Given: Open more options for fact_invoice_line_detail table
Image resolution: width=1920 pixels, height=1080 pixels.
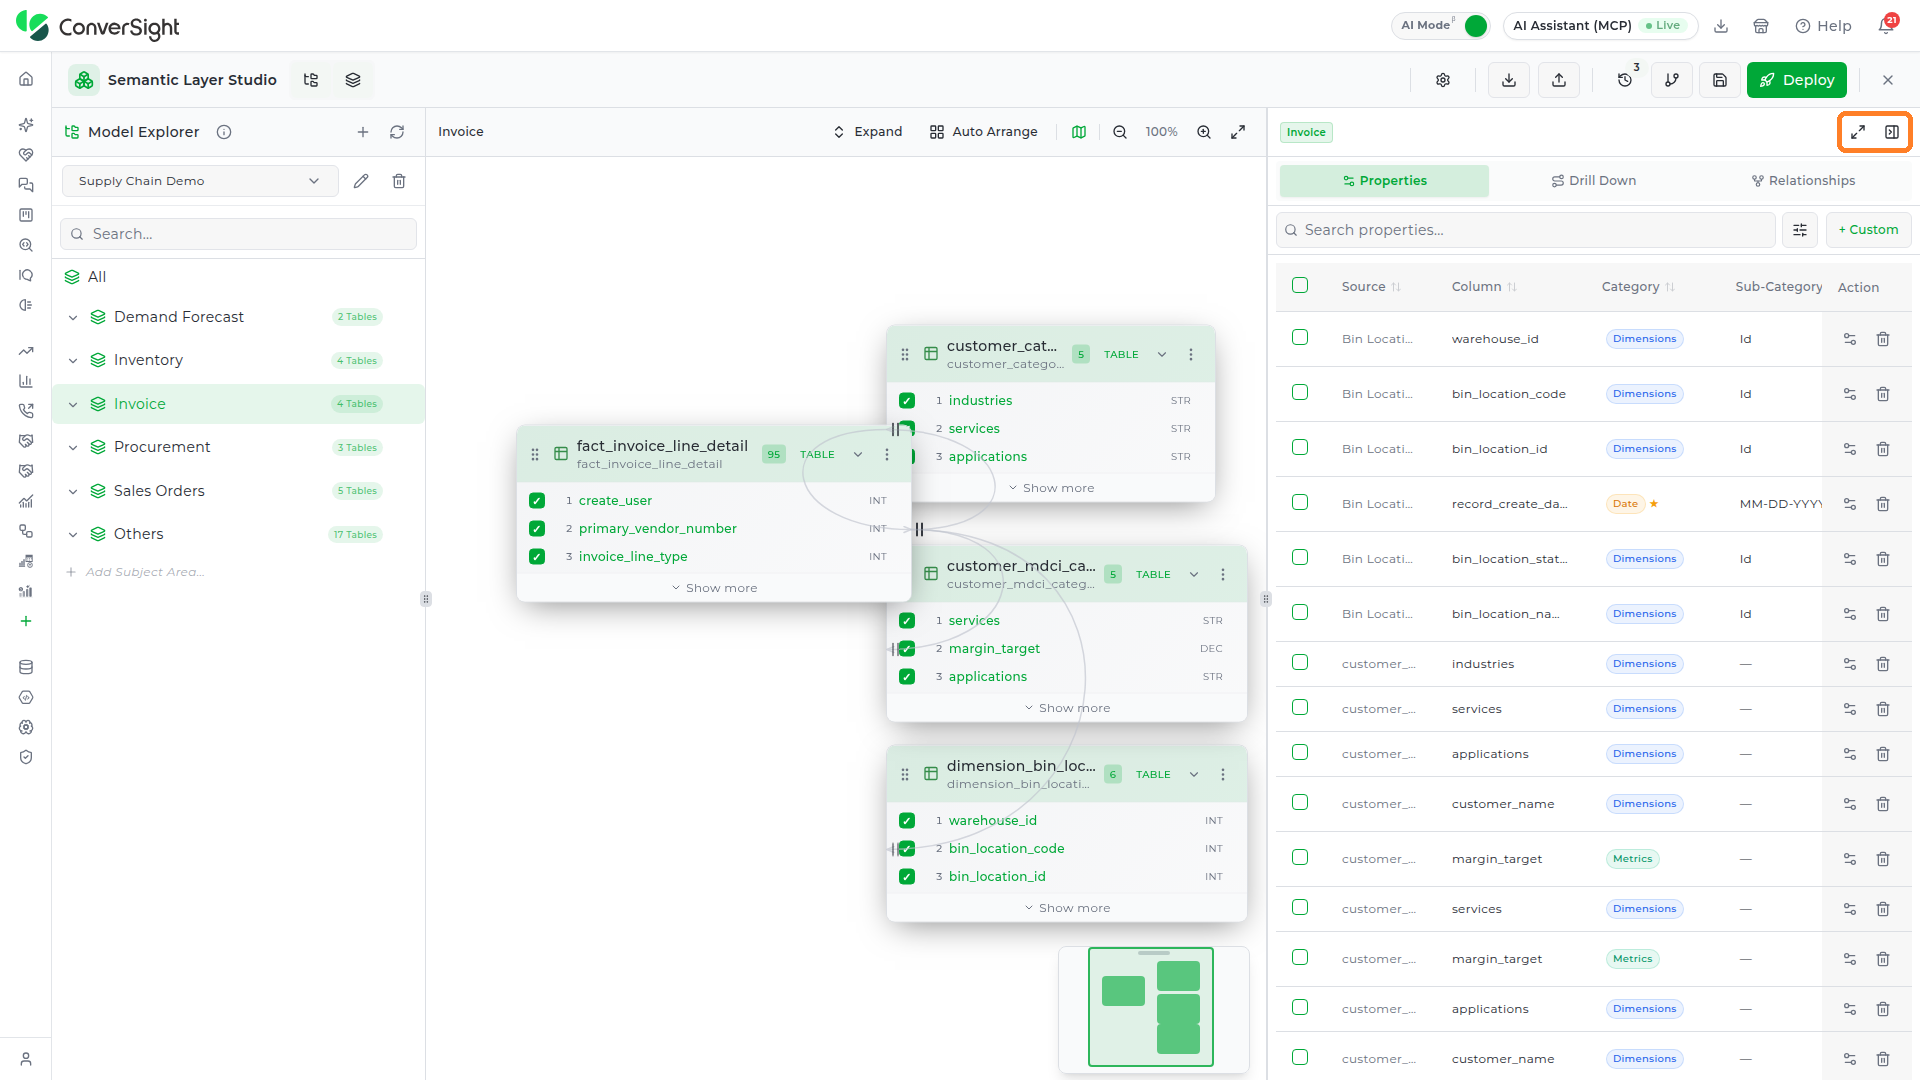Looking at the screenshot, I should [887, 454].
